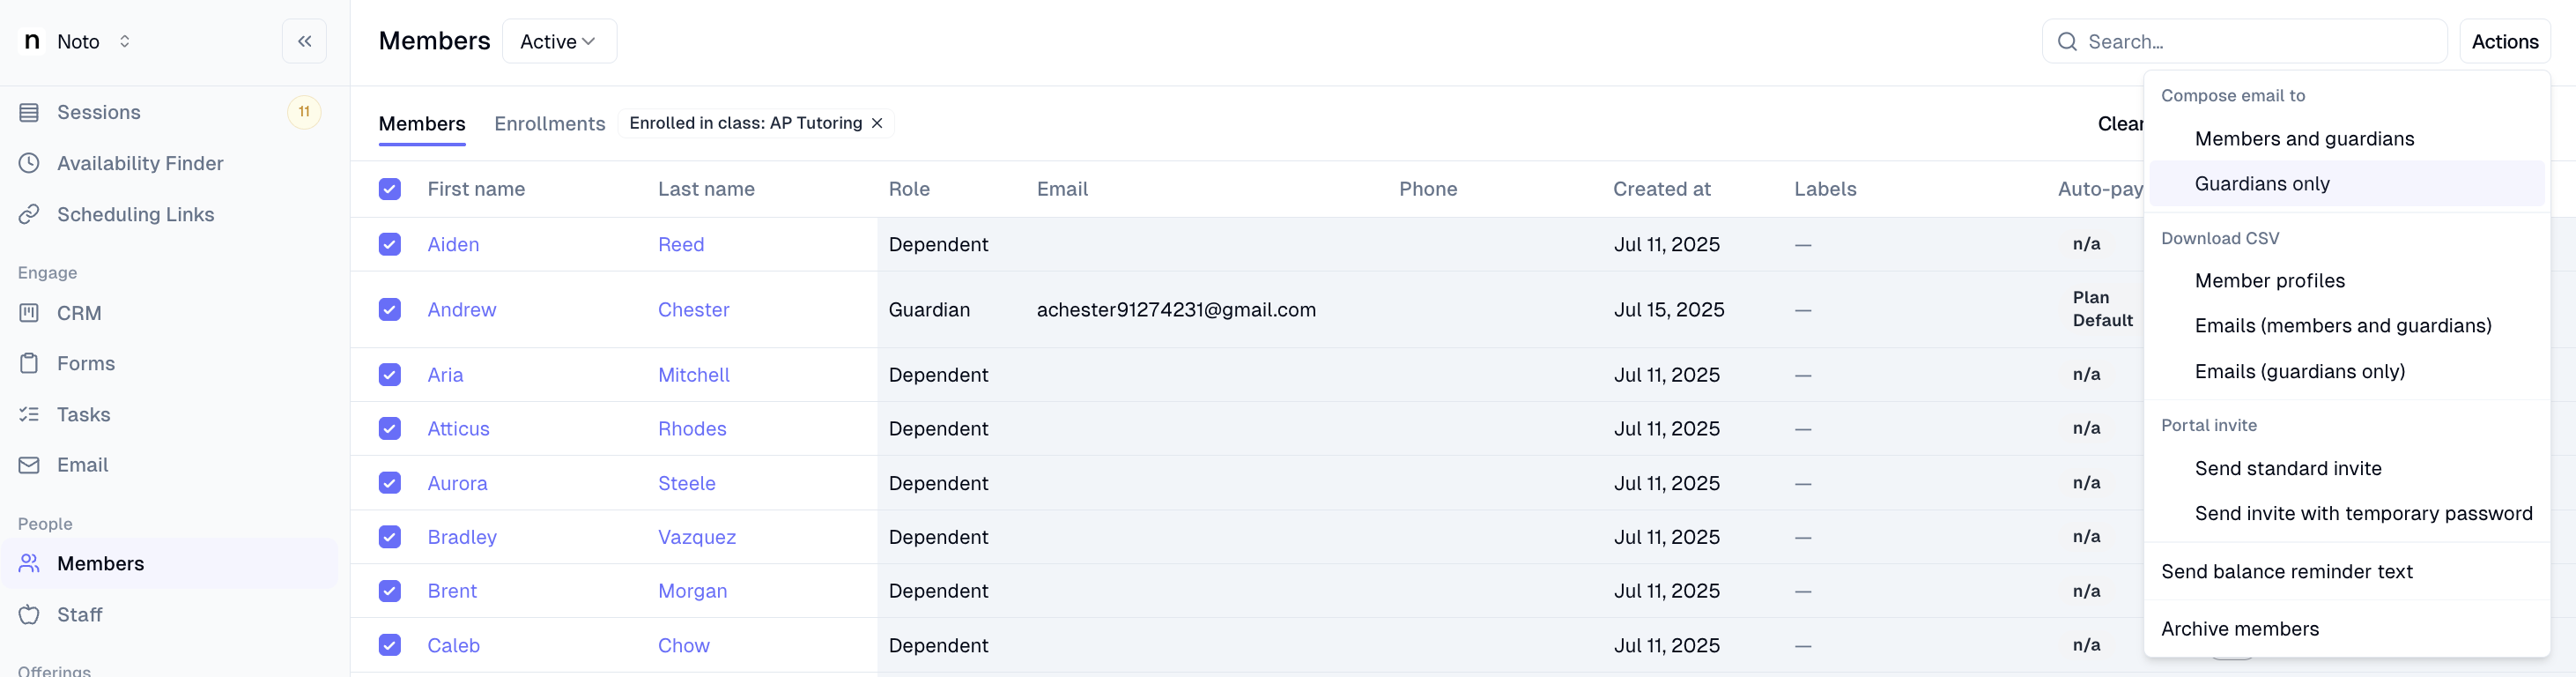Uncheck the select-all header checkbox
This screenshot has height=677, width=2576.
click(x=390, y=189)
